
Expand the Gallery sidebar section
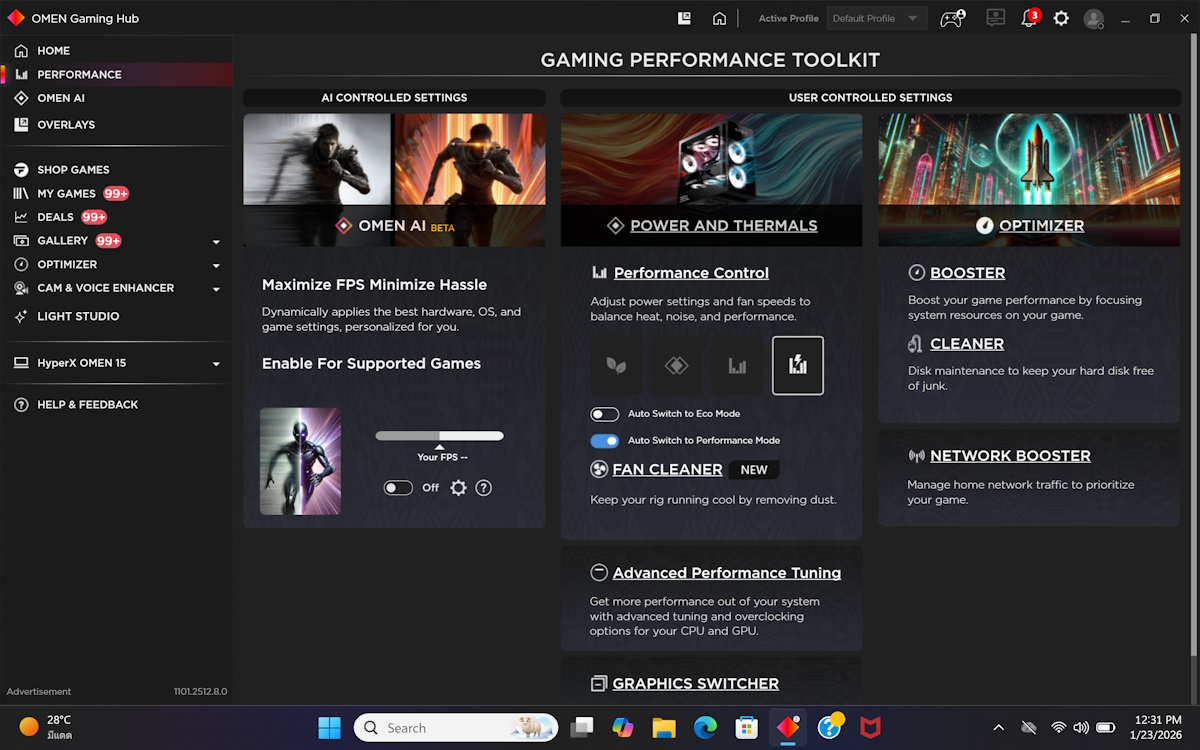pos(216,242)
